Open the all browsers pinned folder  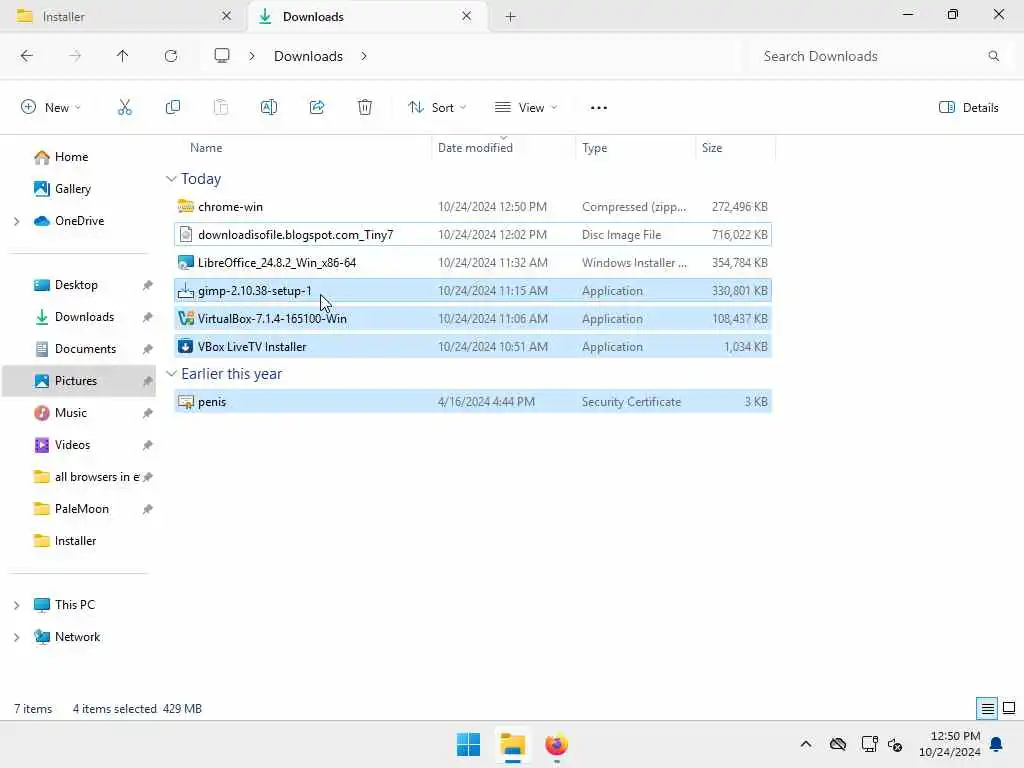pos(97,477)
